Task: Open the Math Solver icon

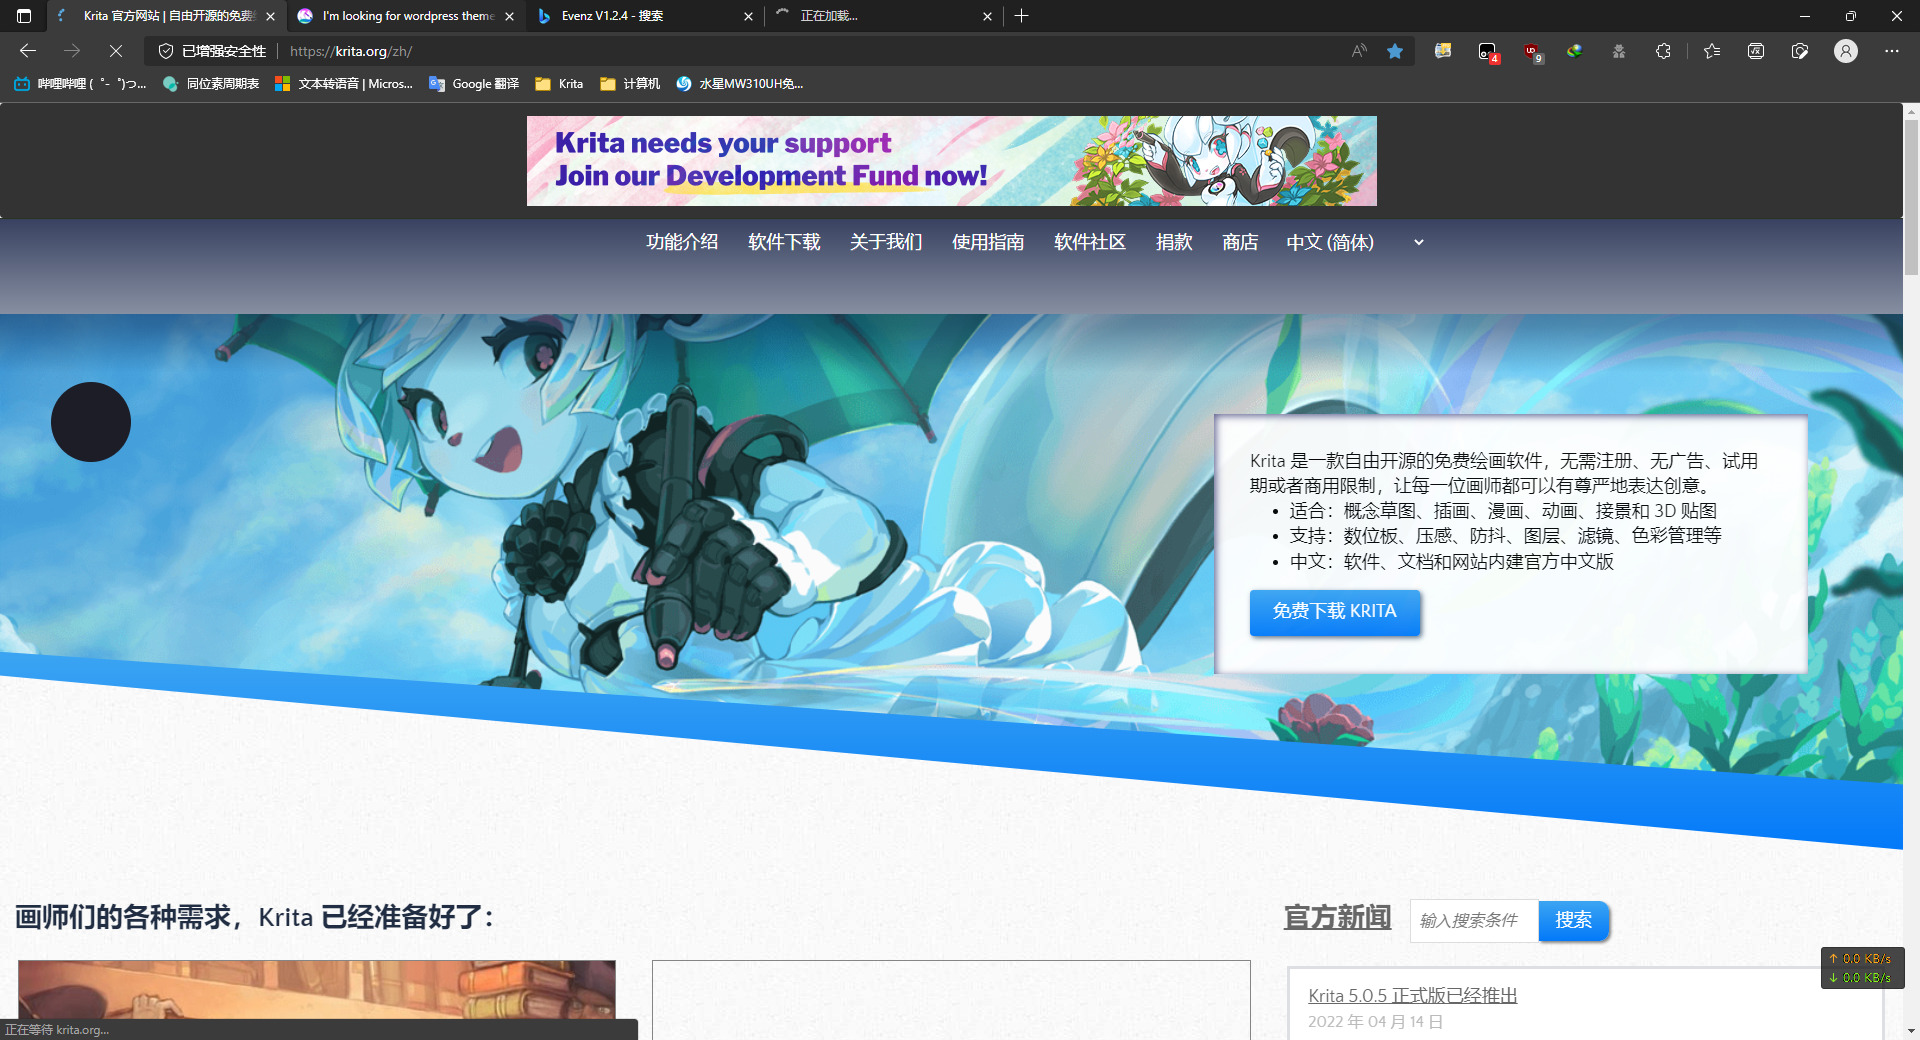Action: click(1756, 51)
